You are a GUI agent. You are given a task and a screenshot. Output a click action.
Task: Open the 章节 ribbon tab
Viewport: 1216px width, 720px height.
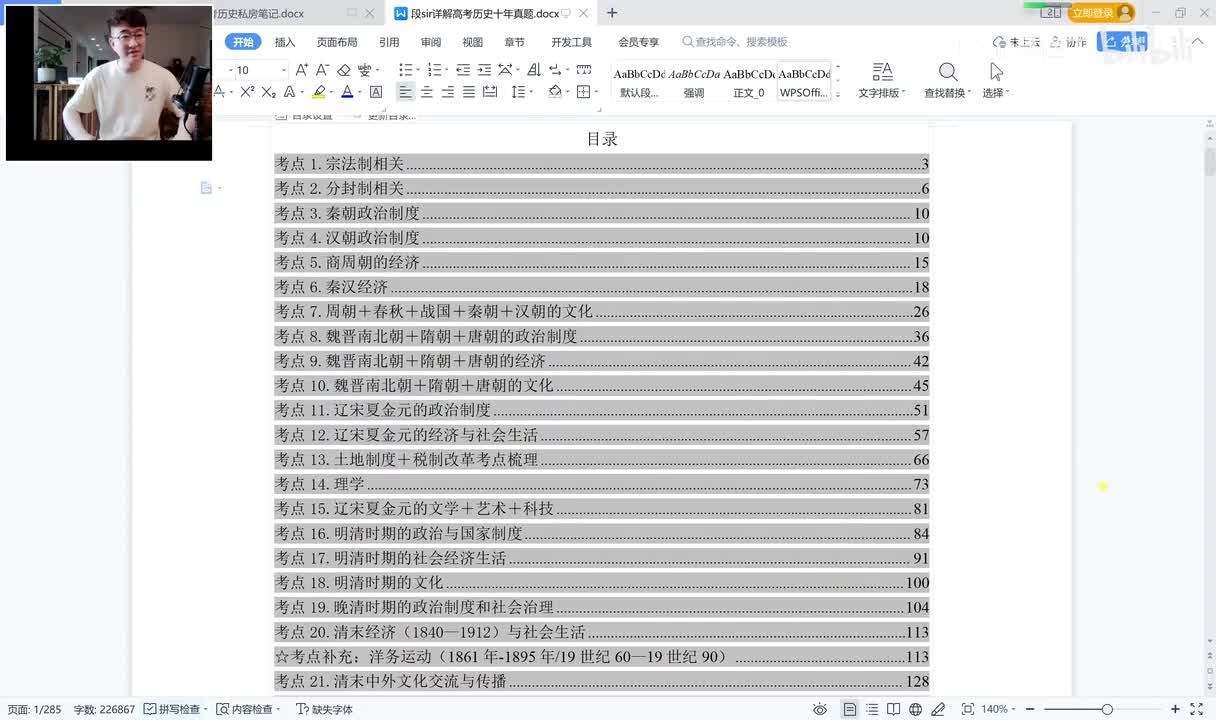(x=514, y=42)
